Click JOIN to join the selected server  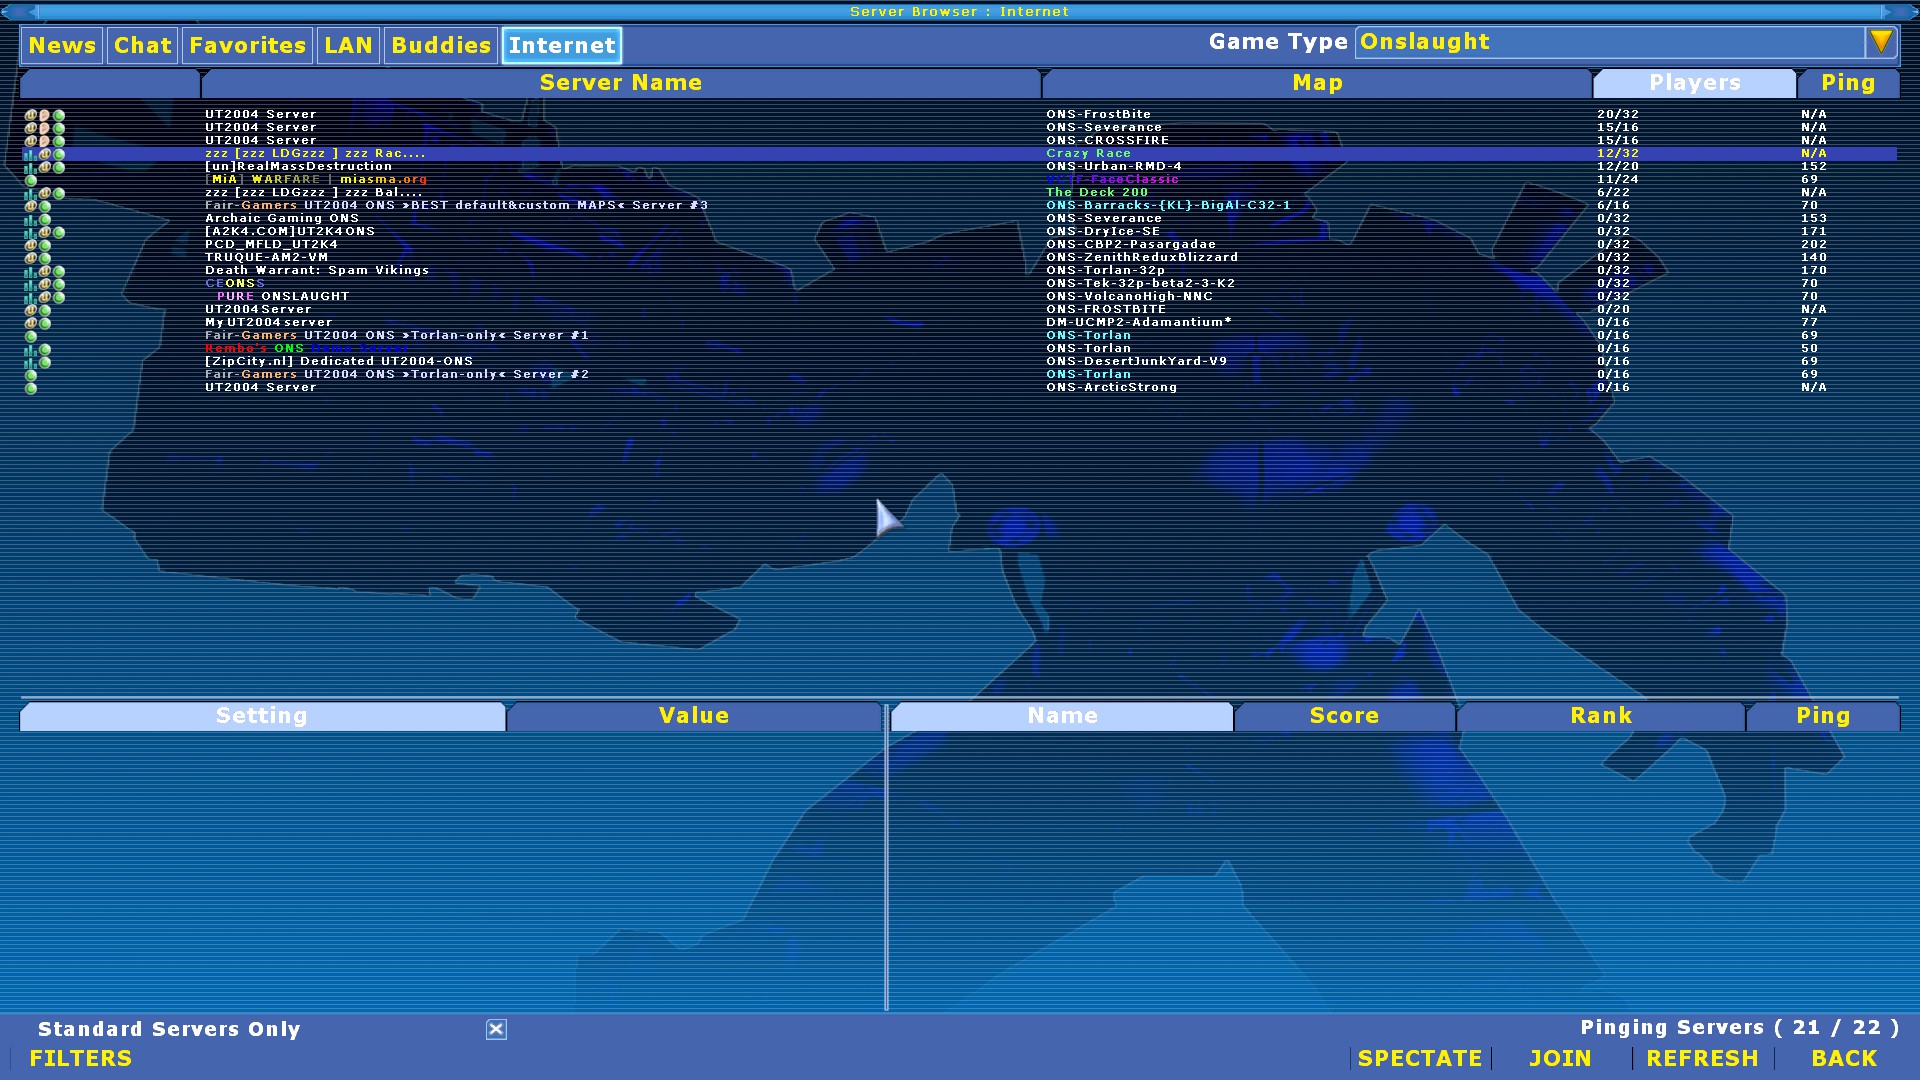(x=1560, y=1058)
